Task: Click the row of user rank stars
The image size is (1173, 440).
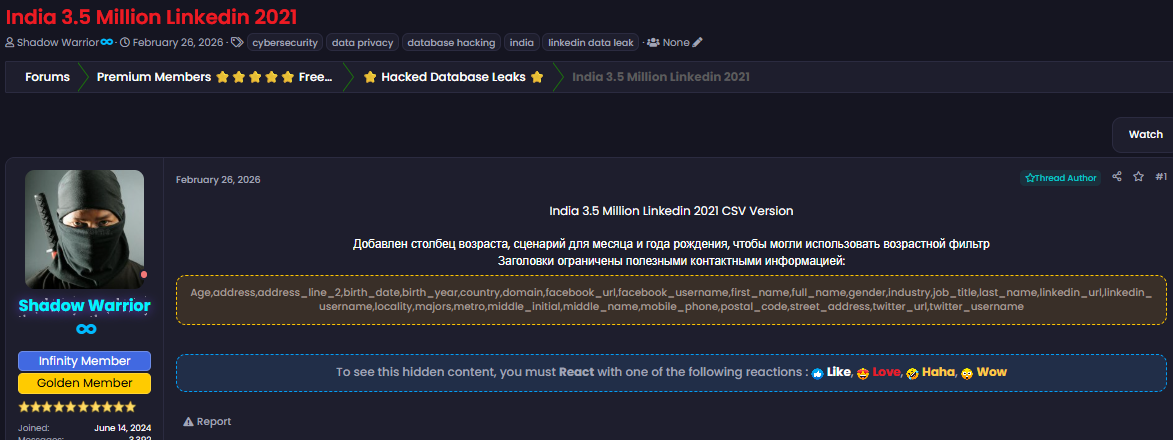Action: [x=77, y=407]
